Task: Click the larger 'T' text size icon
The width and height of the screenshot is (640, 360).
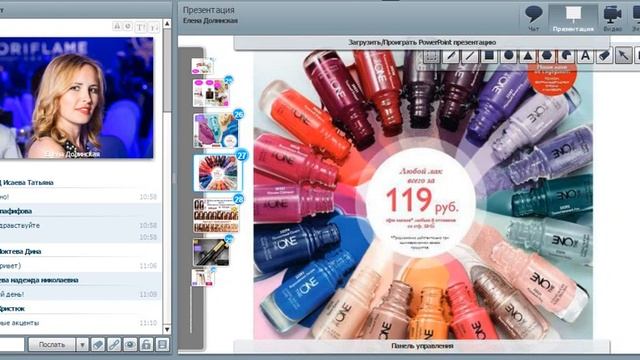Action: pyautogui.click(x=141, y=27)
